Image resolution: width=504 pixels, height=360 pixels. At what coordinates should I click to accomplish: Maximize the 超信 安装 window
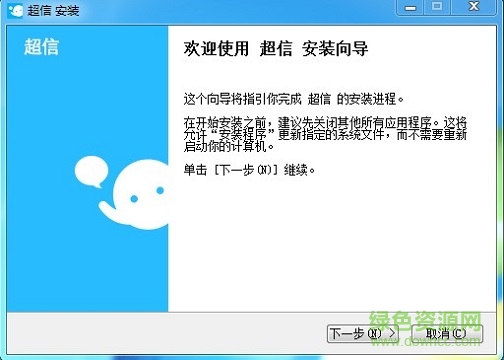pyautogui.click(x=437, y=7)
